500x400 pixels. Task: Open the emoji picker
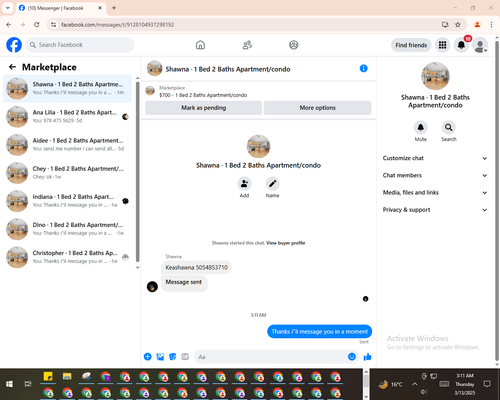click(352, 357)
